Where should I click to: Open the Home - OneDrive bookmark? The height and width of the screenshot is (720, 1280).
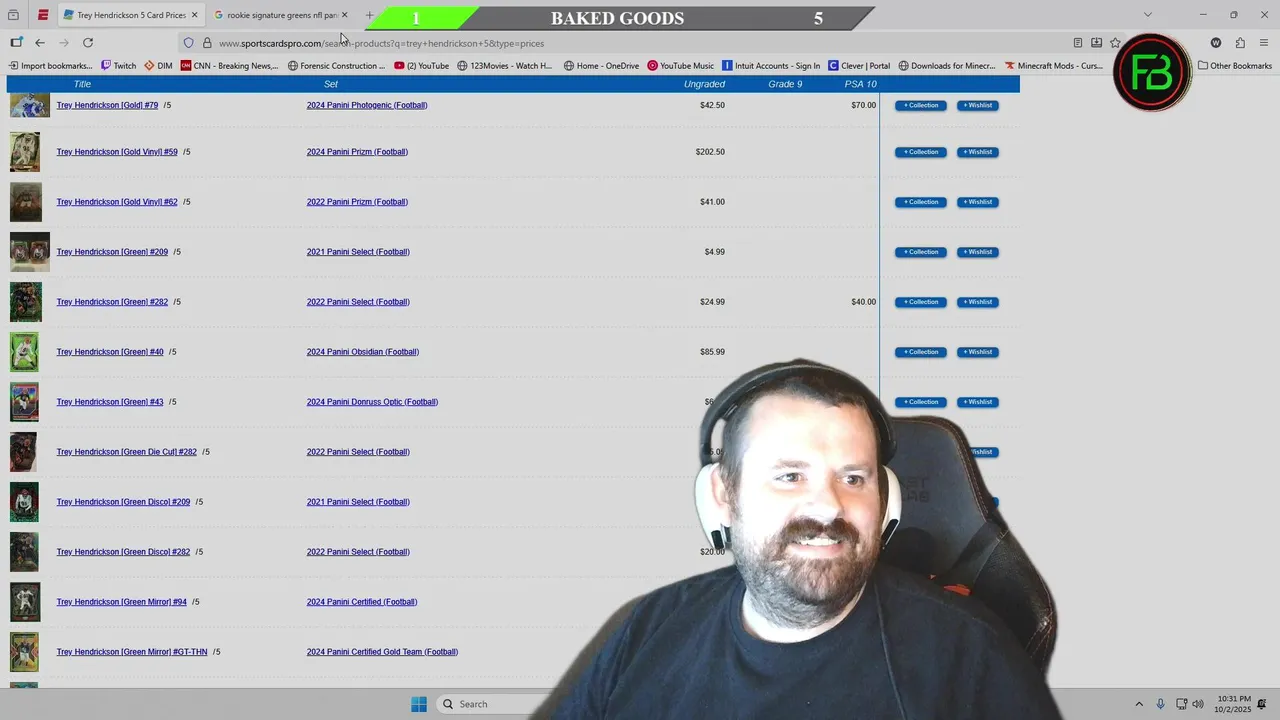[x=601, y=66]
